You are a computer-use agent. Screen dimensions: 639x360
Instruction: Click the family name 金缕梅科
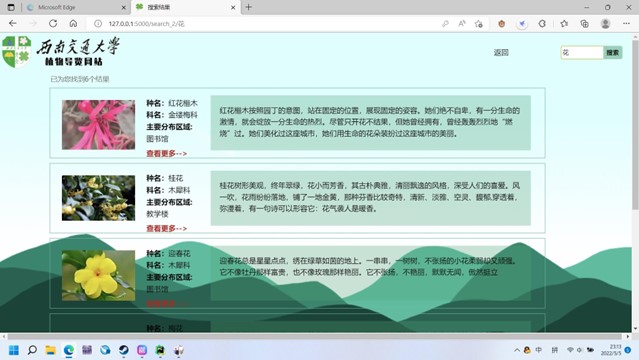click(183, 115)
